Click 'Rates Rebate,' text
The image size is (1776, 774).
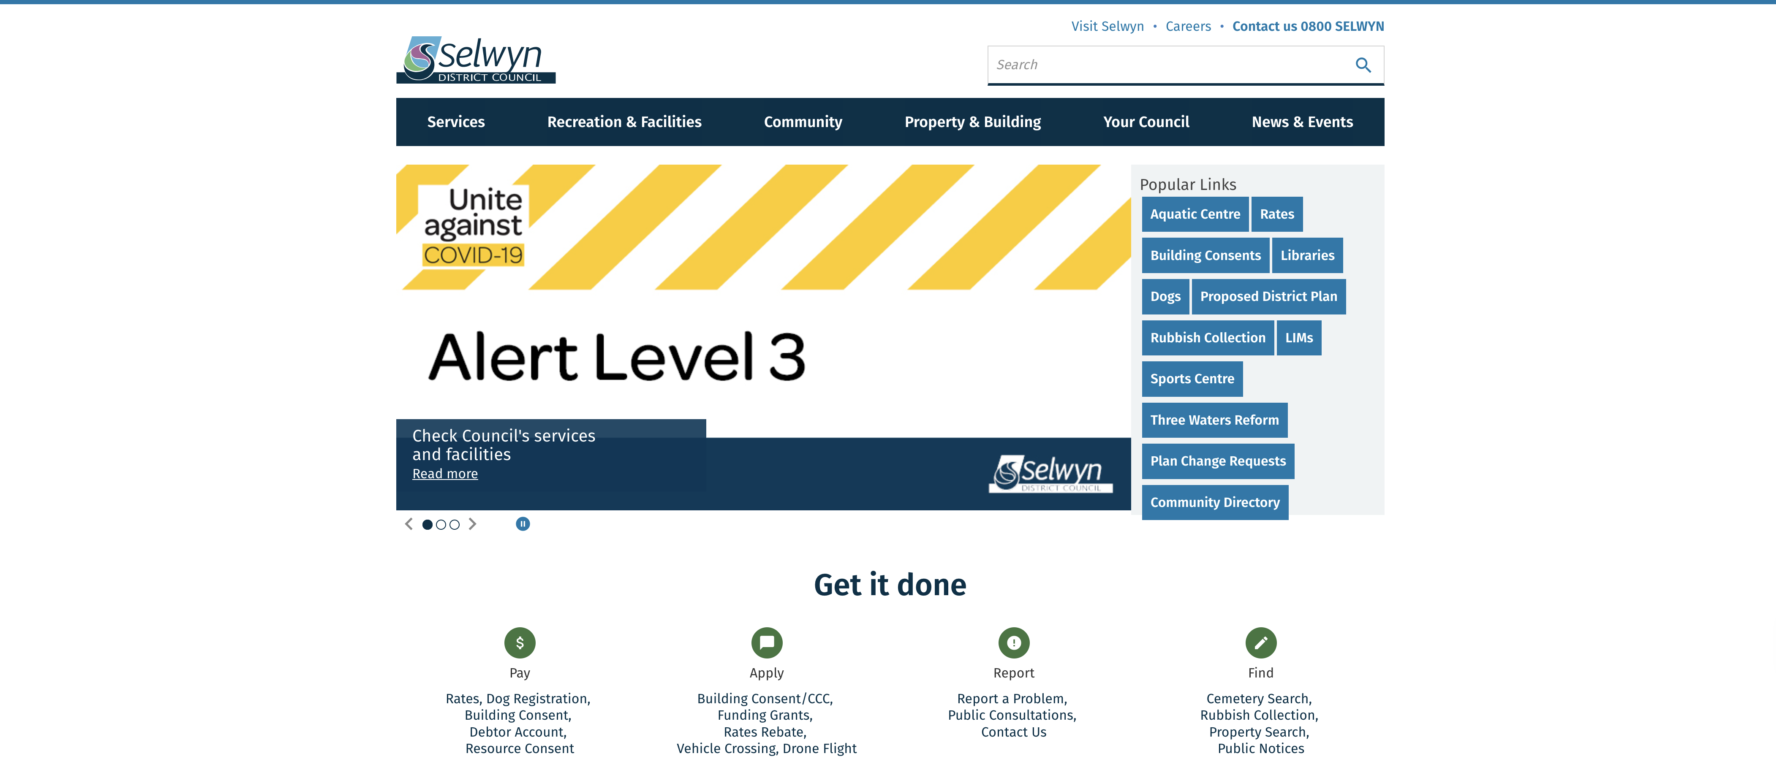(765, 732)
